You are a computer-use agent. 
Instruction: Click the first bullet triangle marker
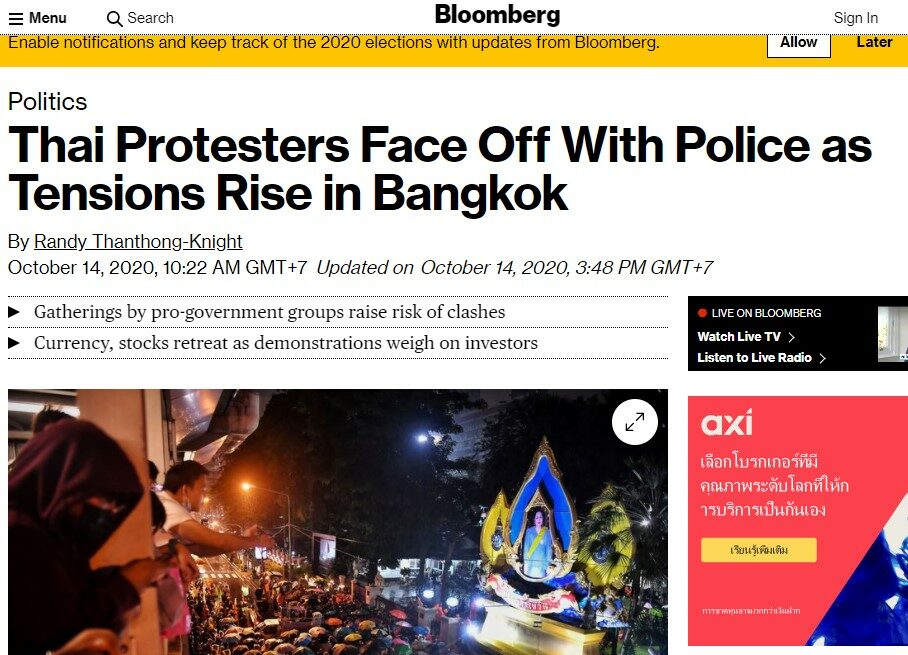(x=14, y=312)
